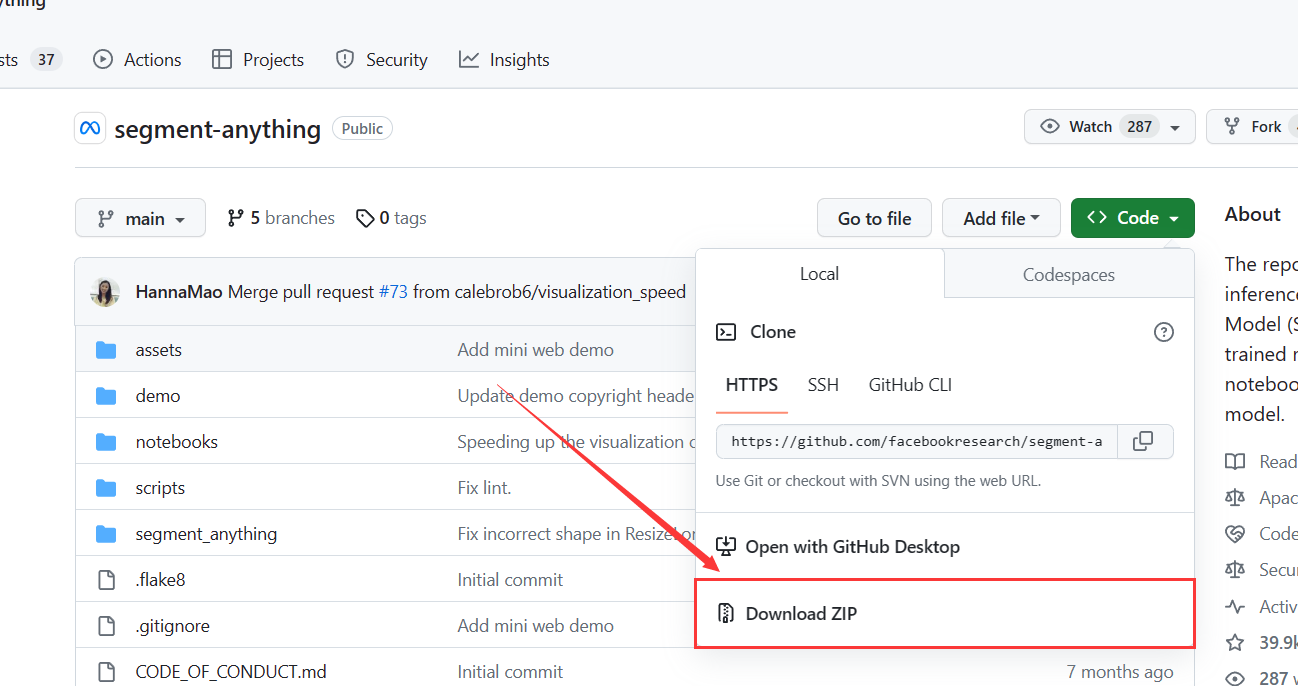Screen dimensions: 1298x686
Task: Open the CODE_OF_CONDUCT.md file
Action: click(x=231, y=672)
